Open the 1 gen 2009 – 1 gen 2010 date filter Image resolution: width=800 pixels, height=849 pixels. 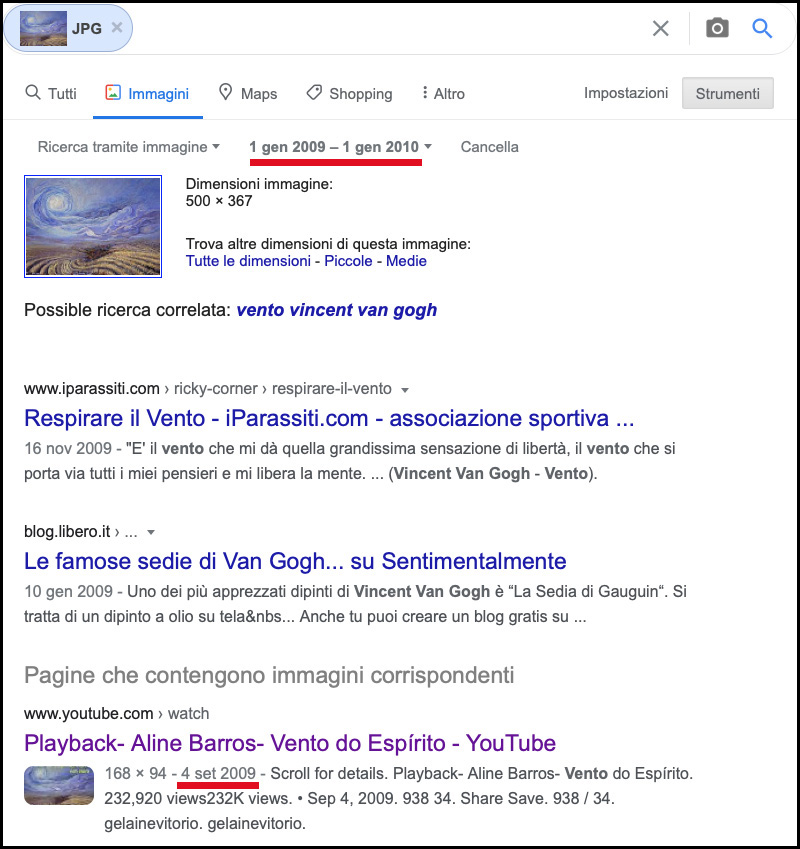[x=340, y=147]
